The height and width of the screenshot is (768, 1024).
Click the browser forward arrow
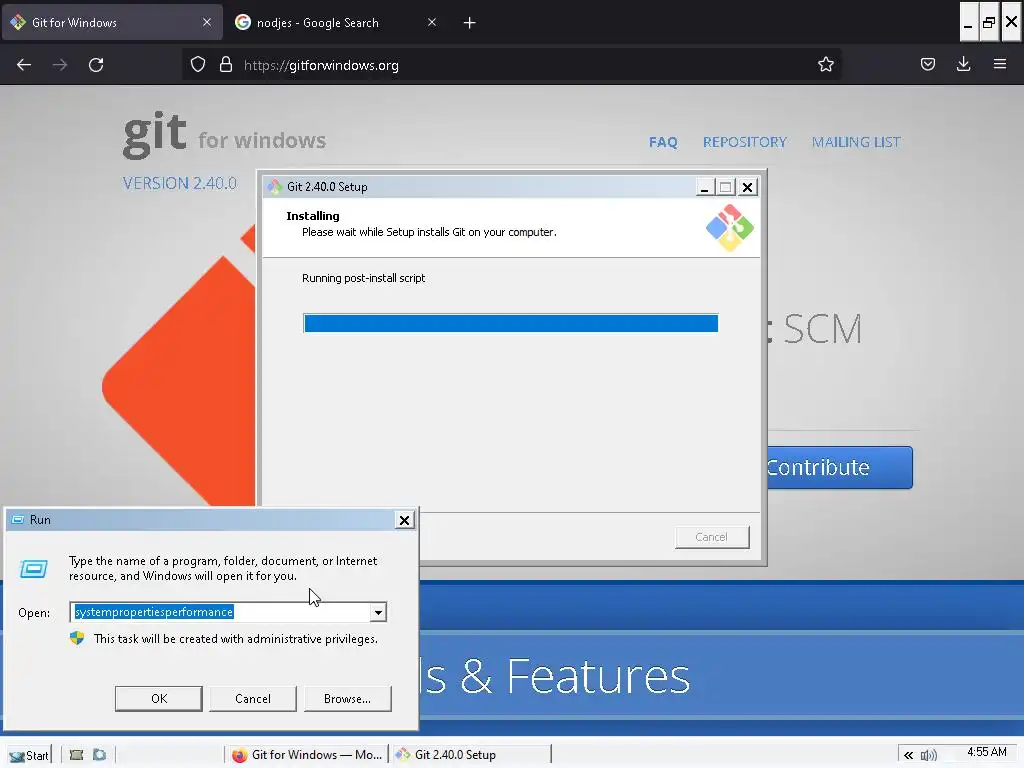tap(60, 65)
